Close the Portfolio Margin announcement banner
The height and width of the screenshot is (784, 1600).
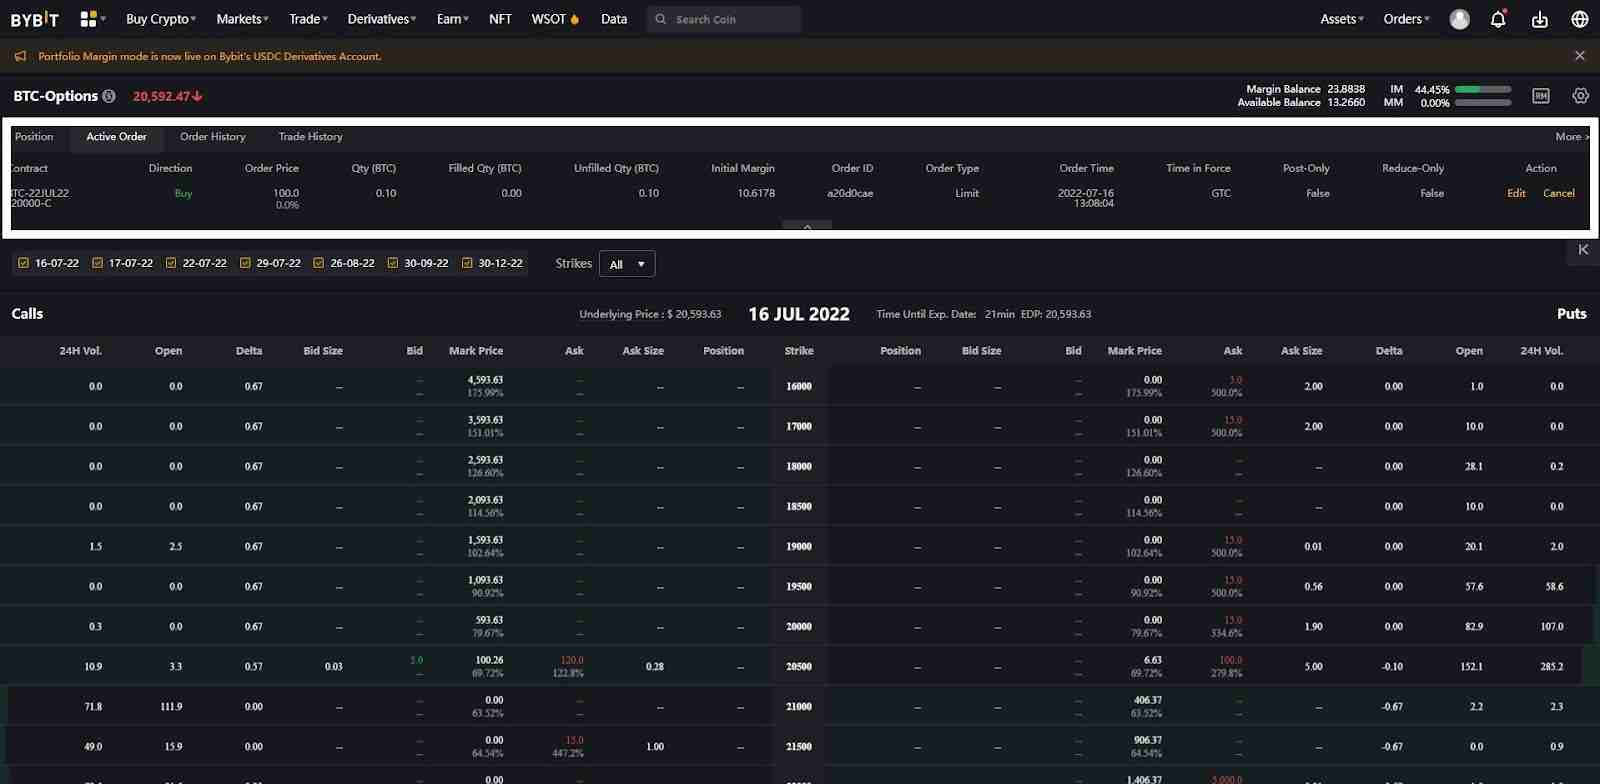click(x=1580, y=56)
